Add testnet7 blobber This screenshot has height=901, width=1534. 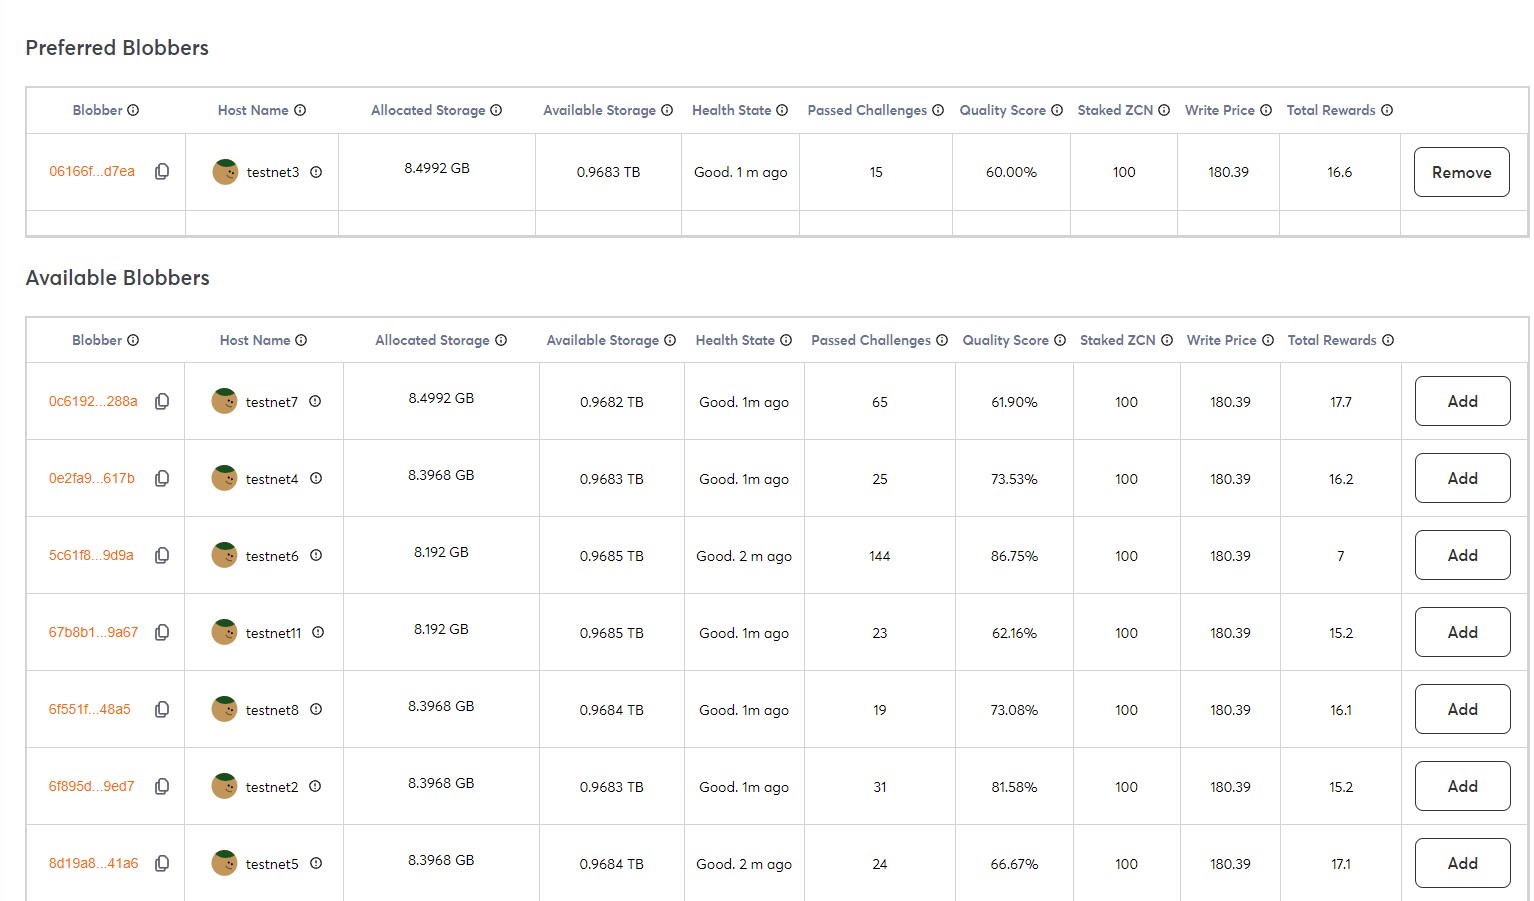coord(1462,402)
